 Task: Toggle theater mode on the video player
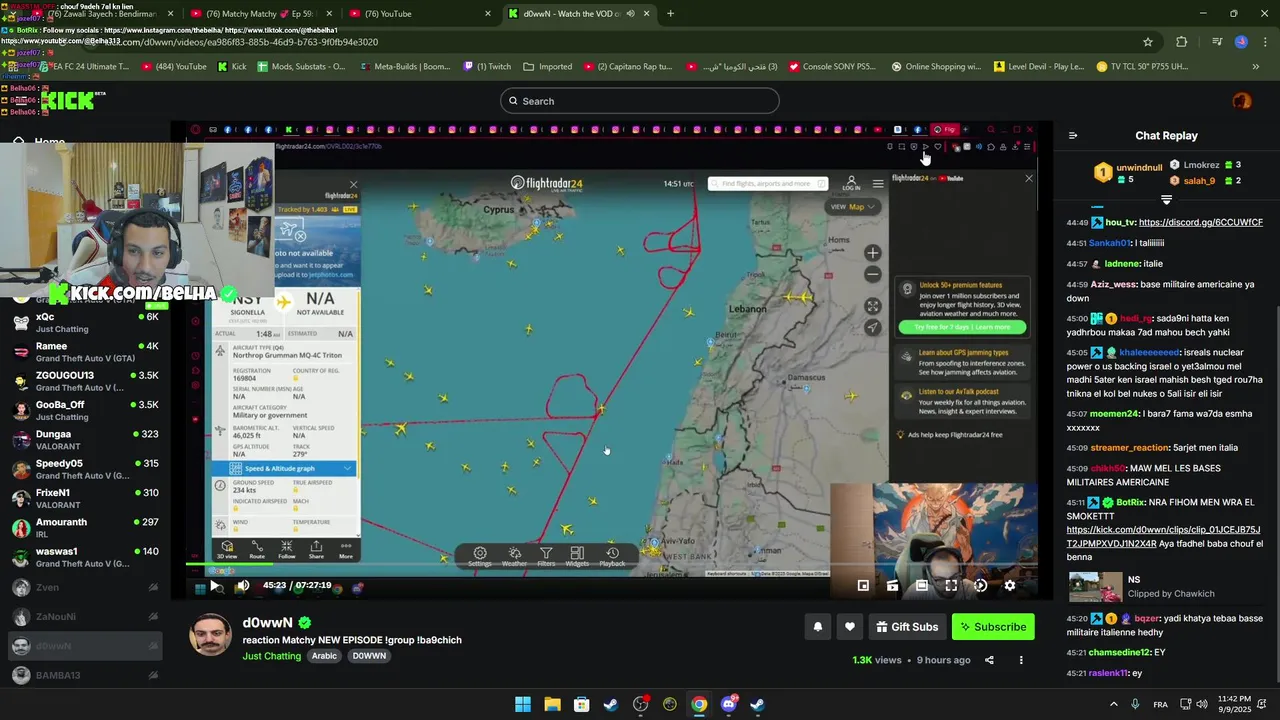click(922, 586)
